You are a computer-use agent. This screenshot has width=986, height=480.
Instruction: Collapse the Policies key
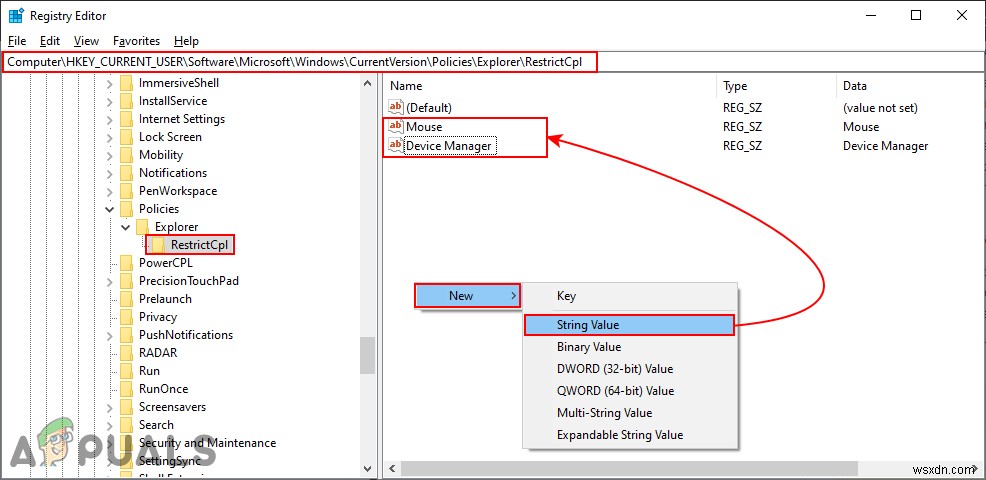click(109, 209)
